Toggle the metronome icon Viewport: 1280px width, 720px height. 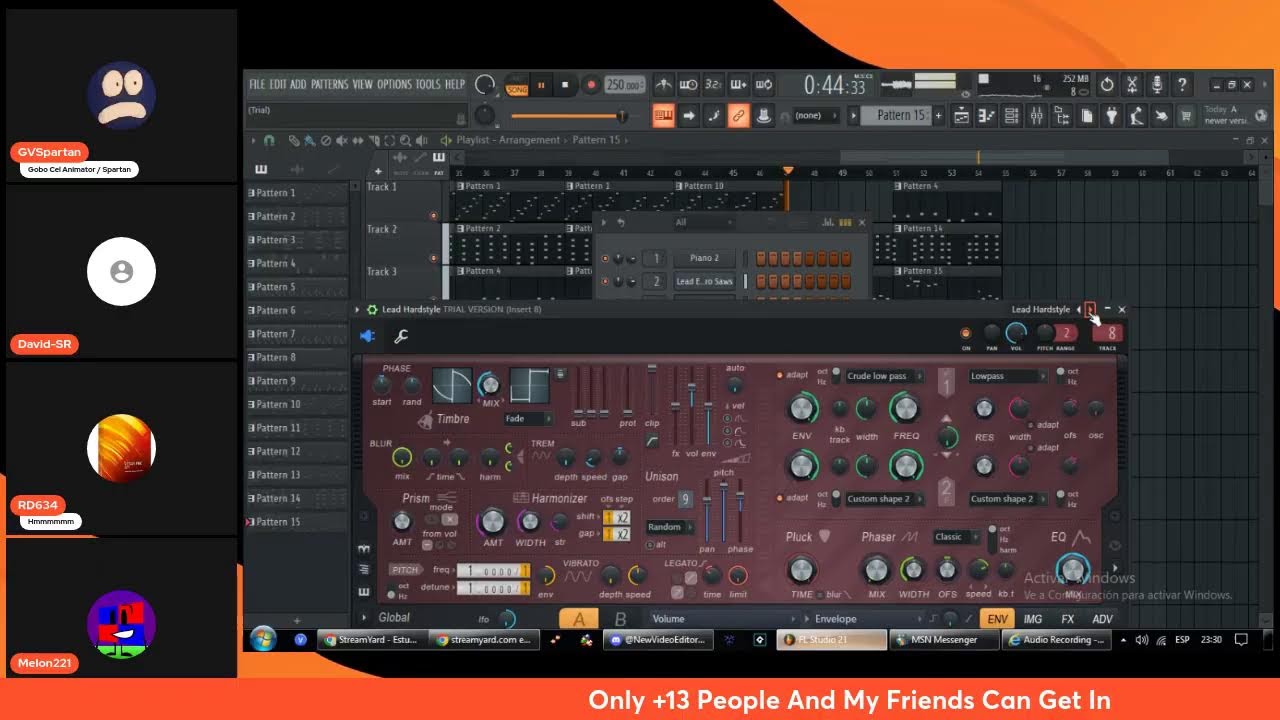pos(663,85)
